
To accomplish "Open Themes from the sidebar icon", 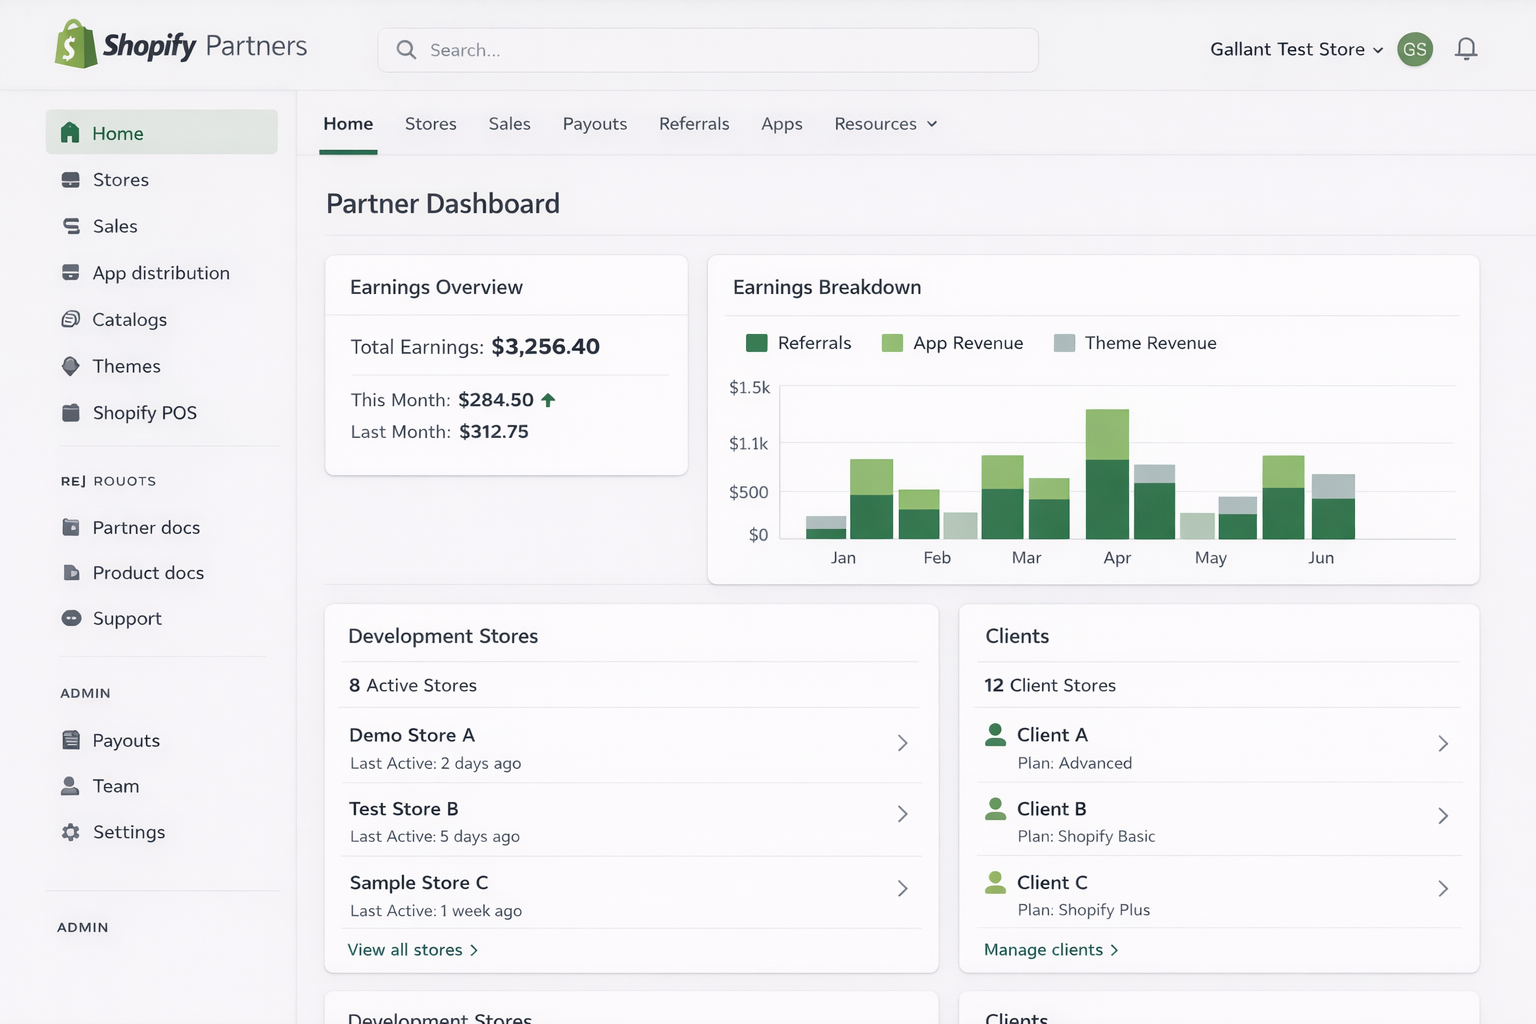I will pos(71,366).
